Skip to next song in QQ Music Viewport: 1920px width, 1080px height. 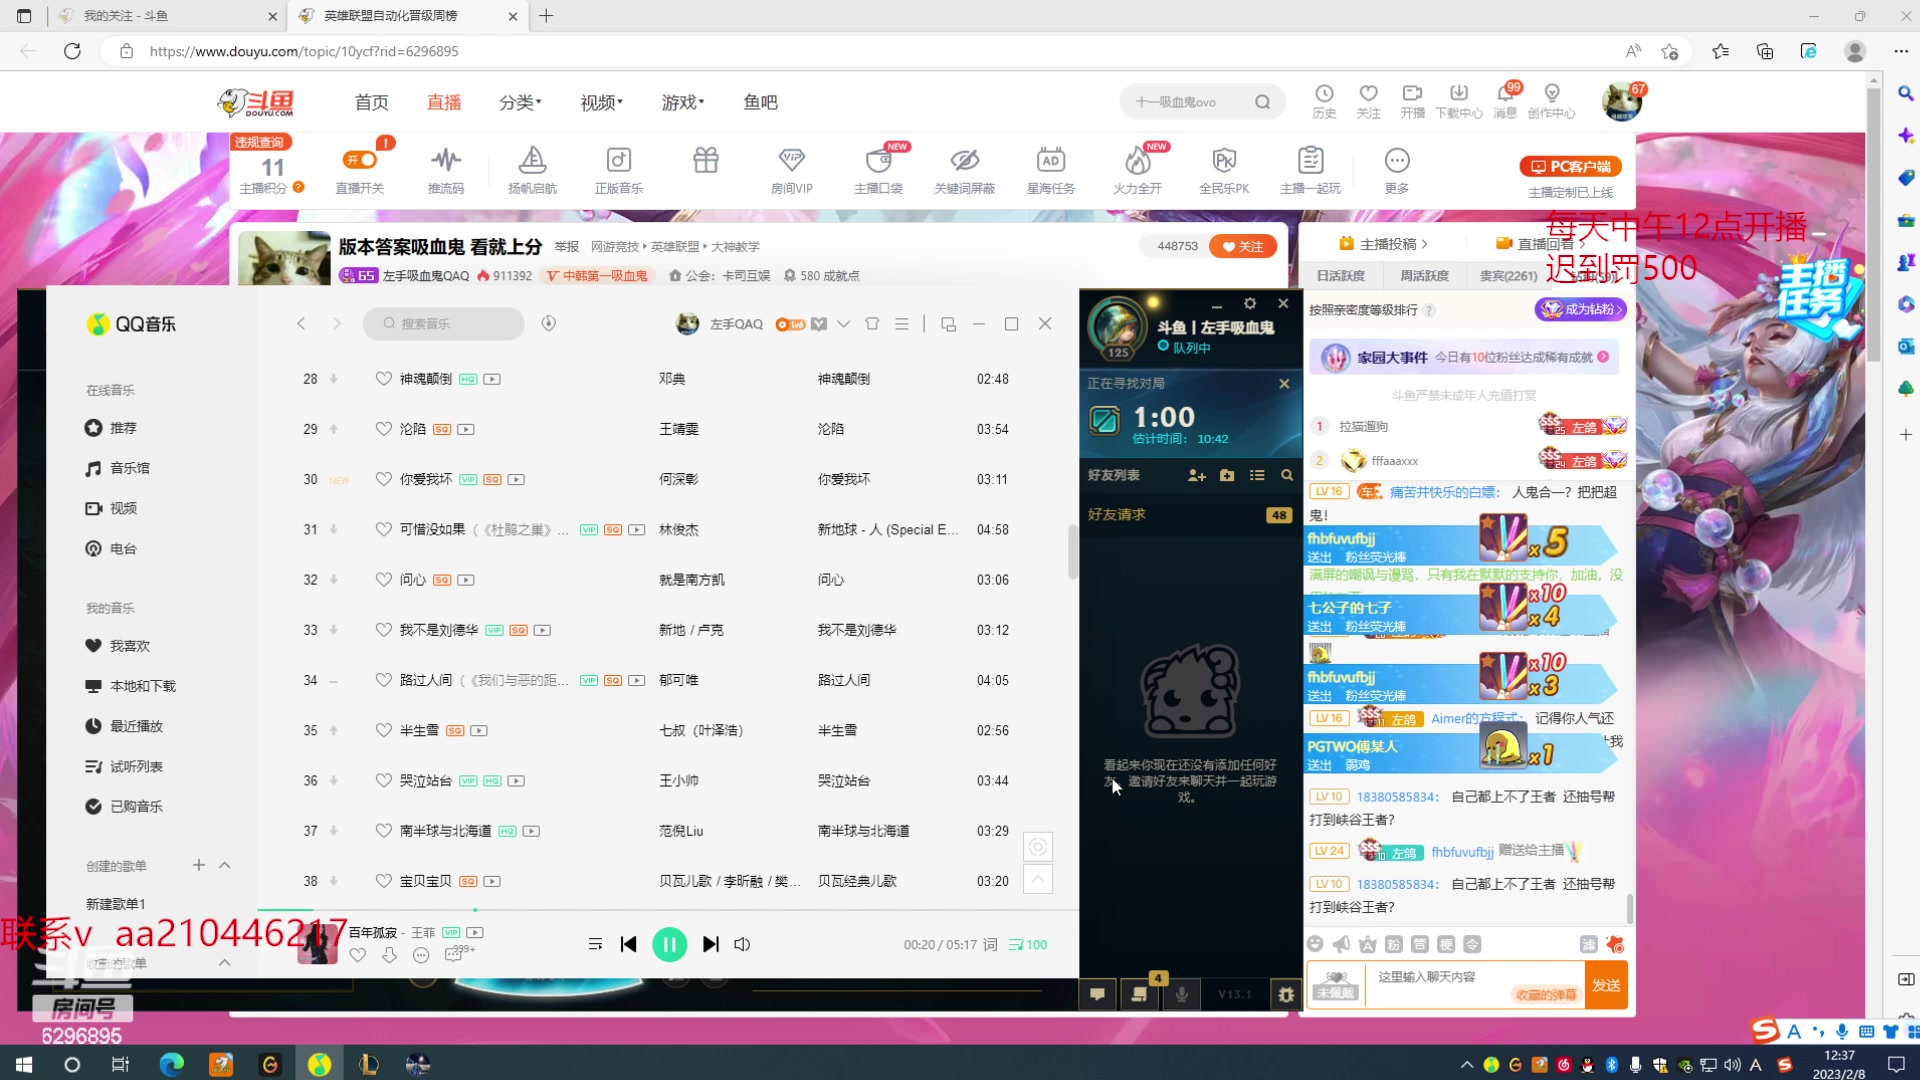(711, 944)
